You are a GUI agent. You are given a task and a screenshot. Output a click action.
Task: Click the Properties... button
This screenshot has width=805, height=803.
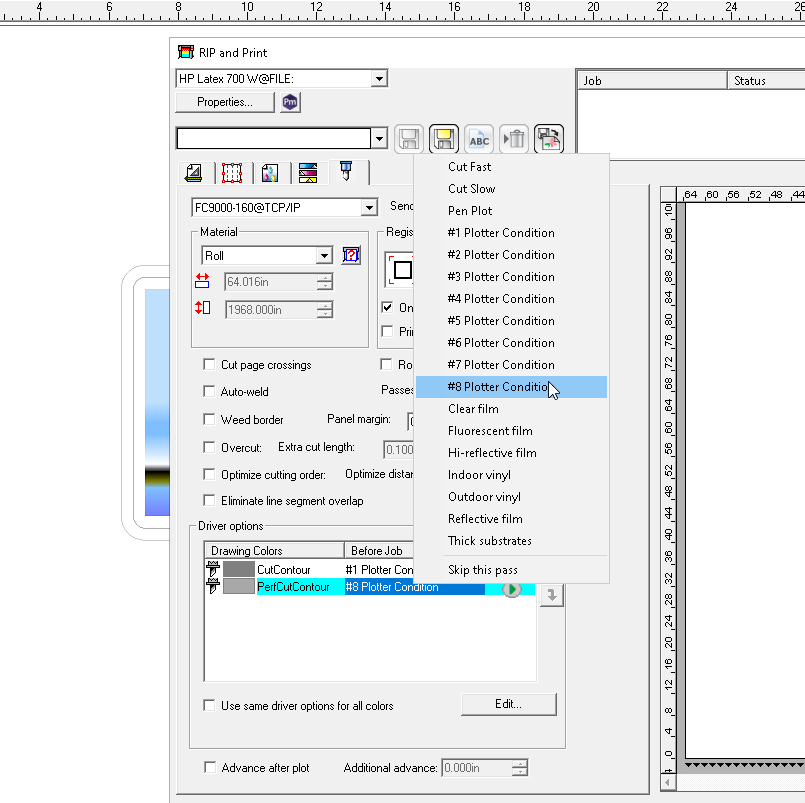(225, 102)
